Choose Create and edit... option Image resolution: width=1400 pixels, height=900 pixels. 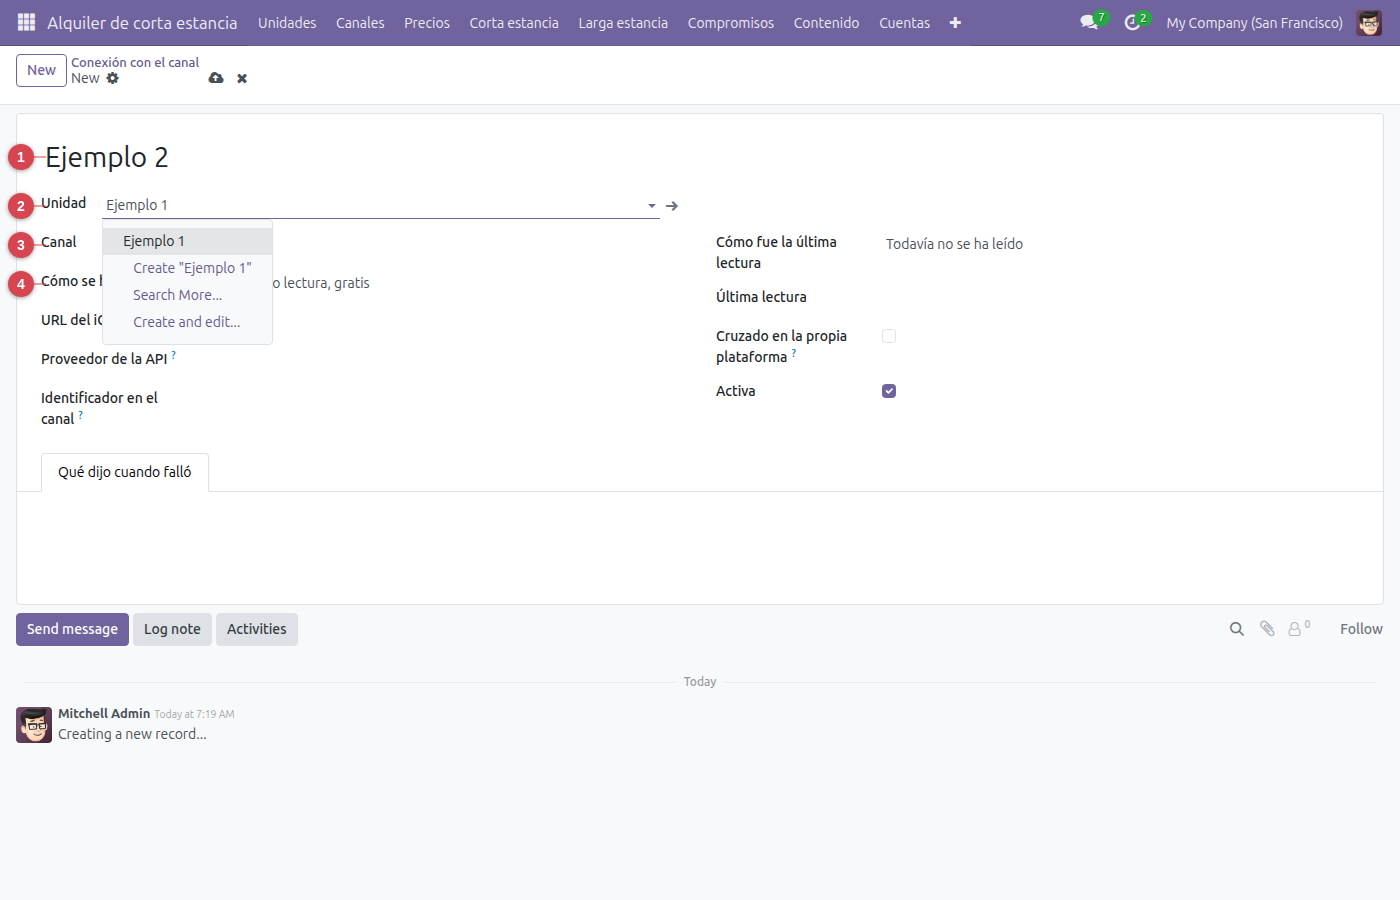(187, 322)
